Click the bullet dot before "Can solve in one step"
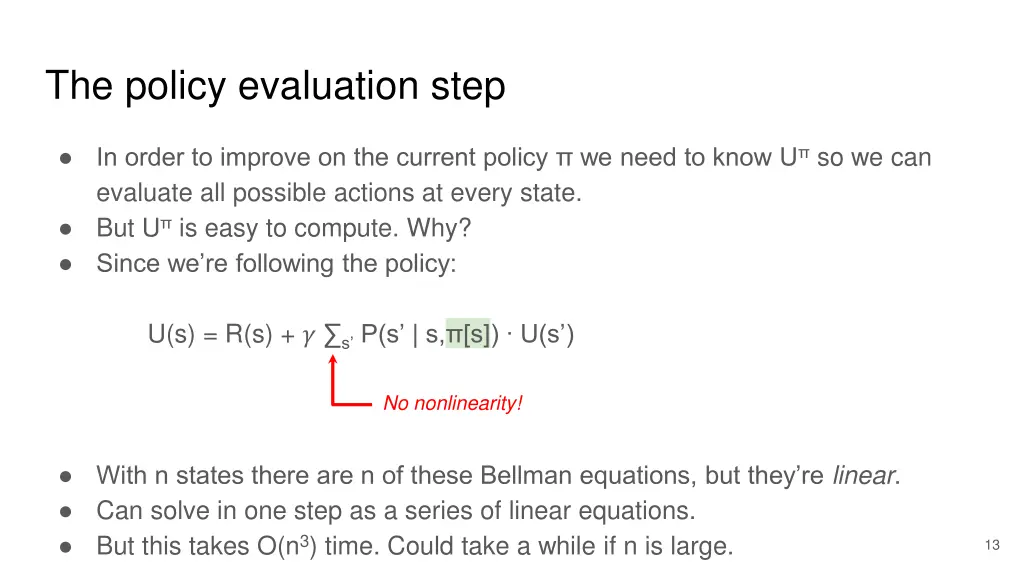Viewport: 1024px width, 576px height. pyautogui.click(x=65, y=511)
